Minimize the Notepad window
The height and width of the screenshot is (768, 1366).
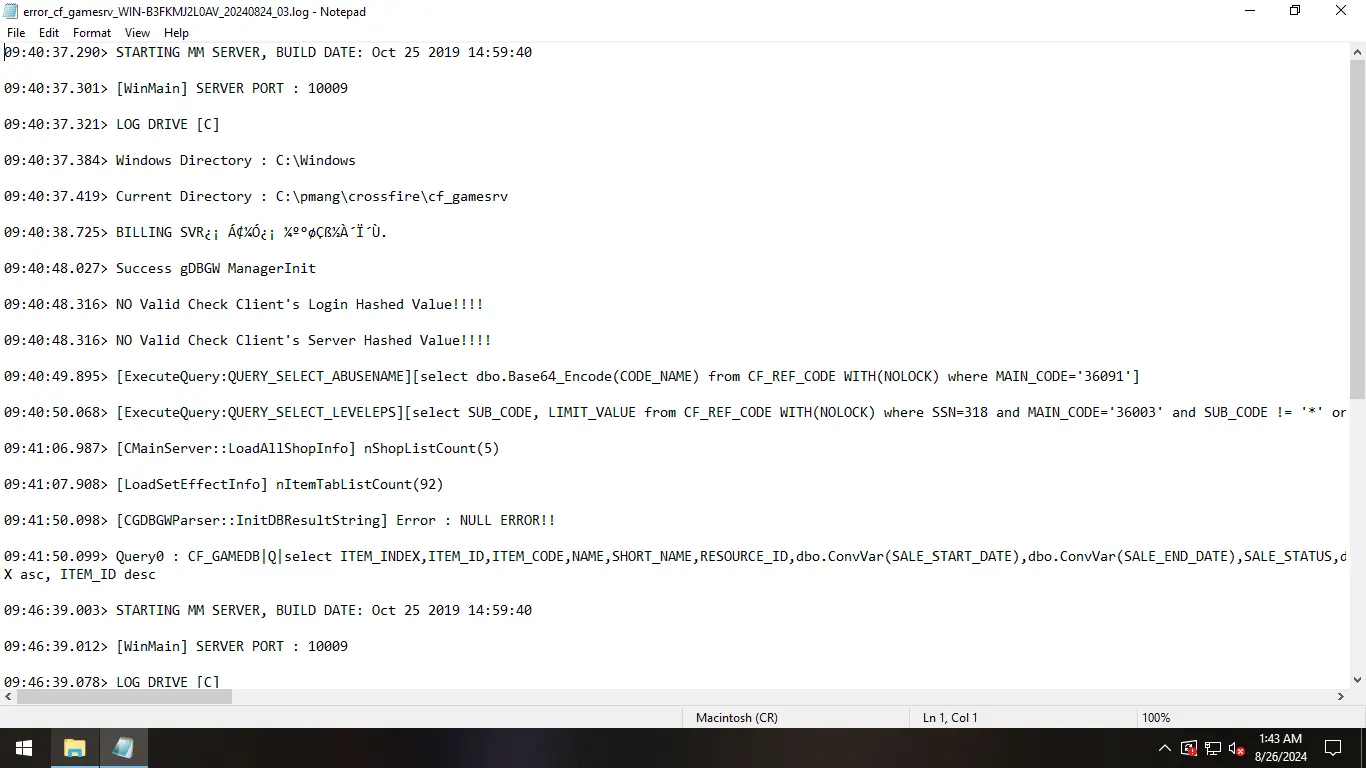point(1250,11)
